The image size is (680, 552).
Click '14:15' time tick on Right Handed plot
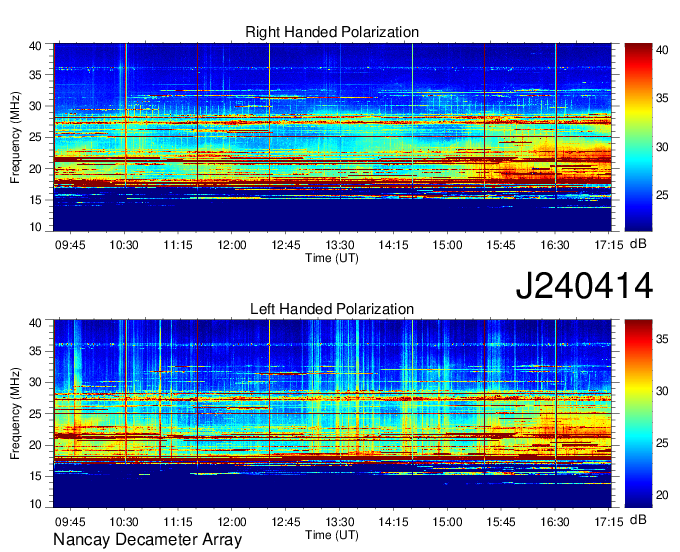point(393,245)
